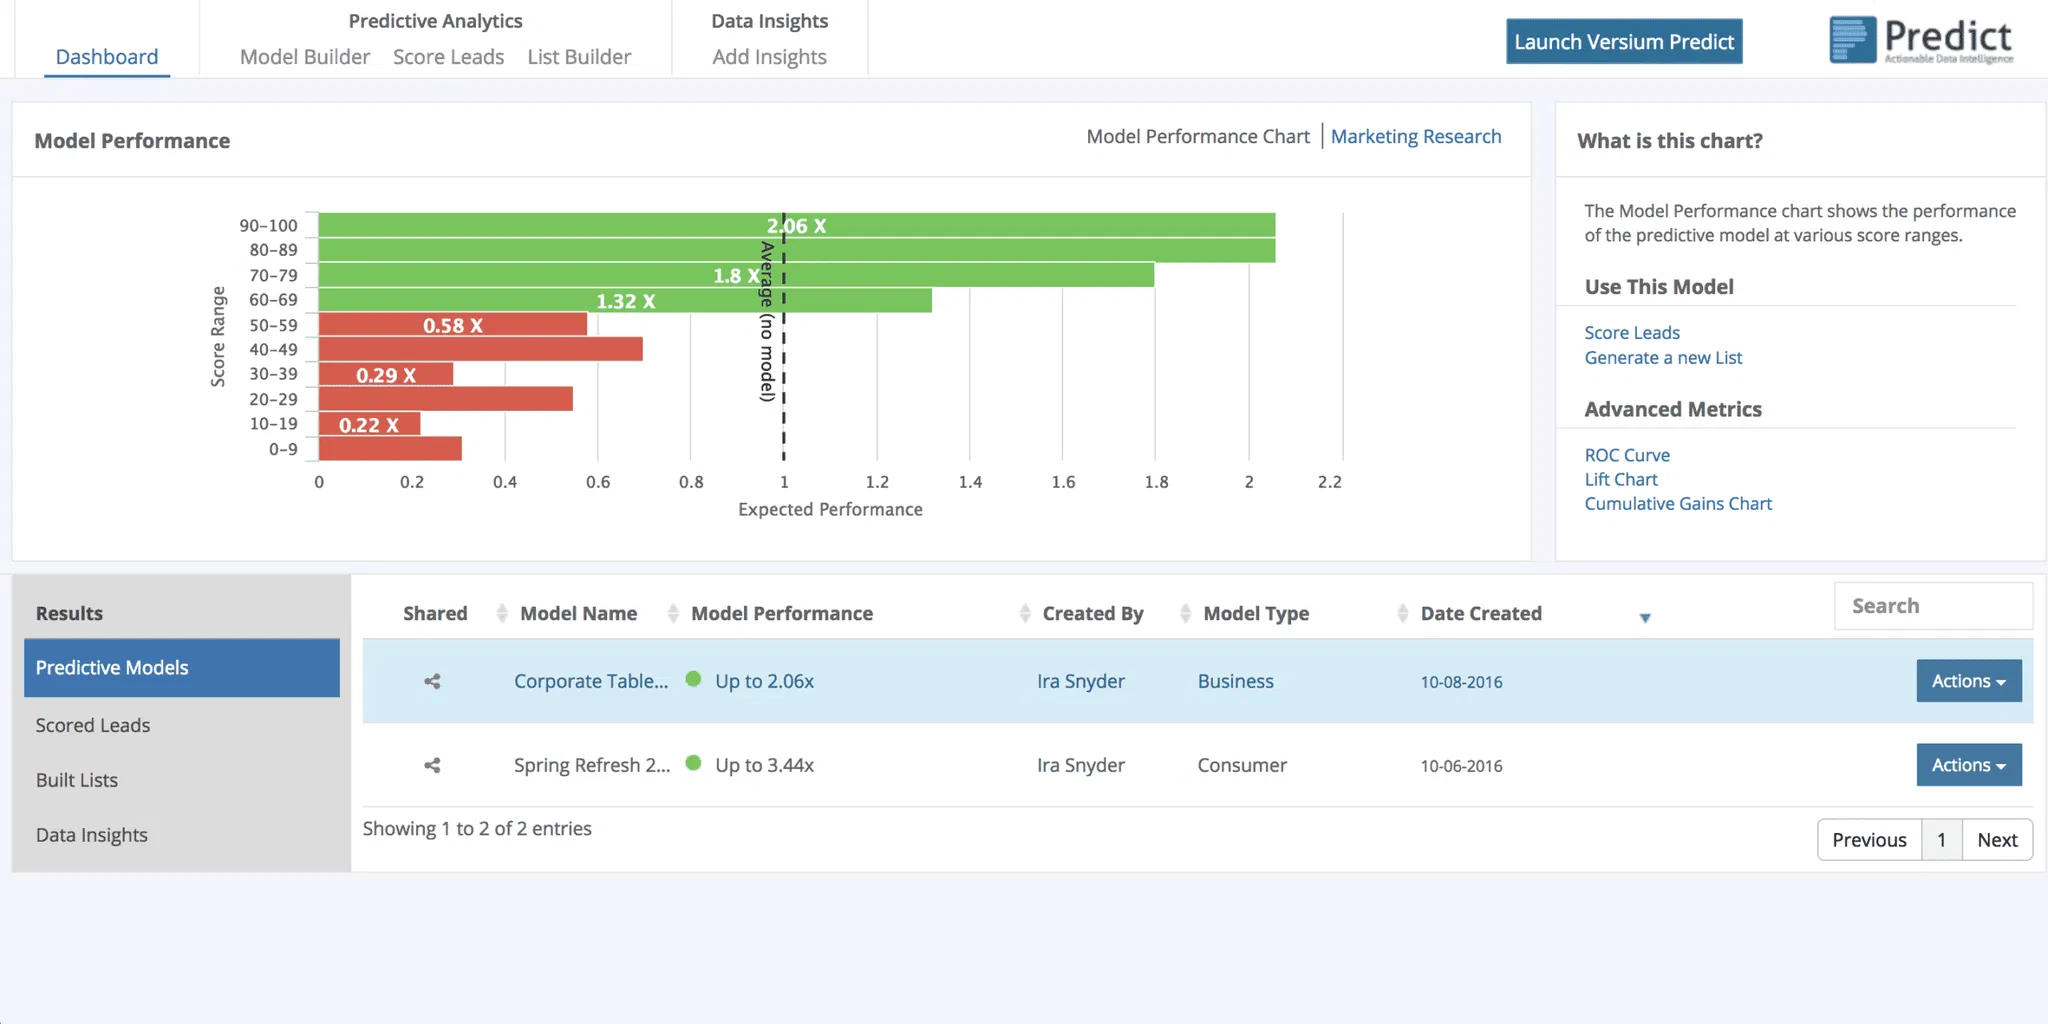Go to the Next results page
This screenshot has height=1024, width=2048.
coord(1996,840)
